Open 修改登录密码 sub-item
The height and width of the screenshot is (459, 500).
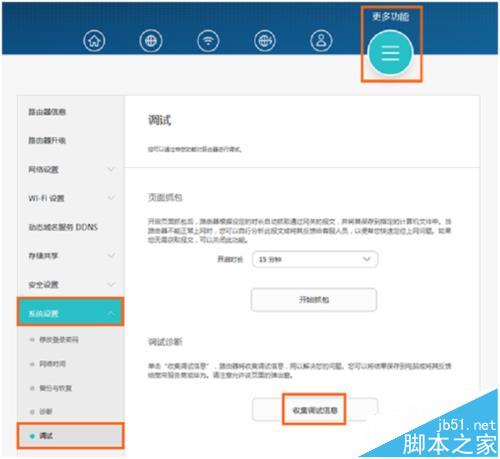point(59,340)
